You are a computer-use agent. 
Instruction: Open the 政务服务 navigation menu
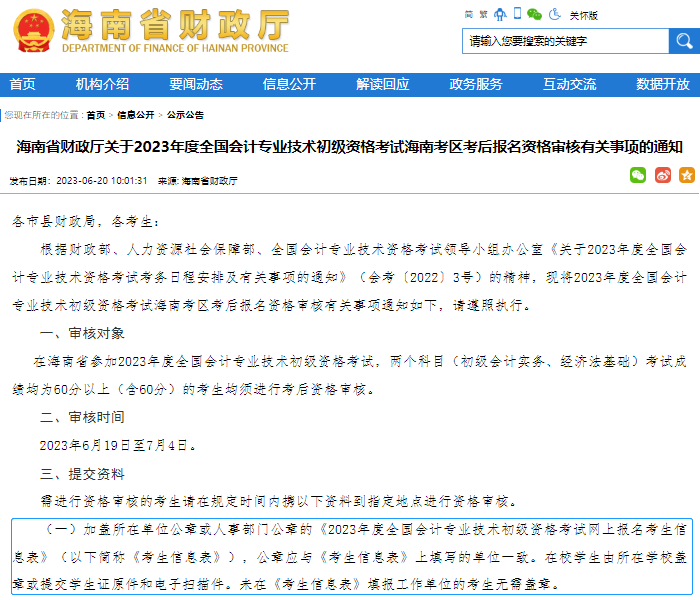476,84
